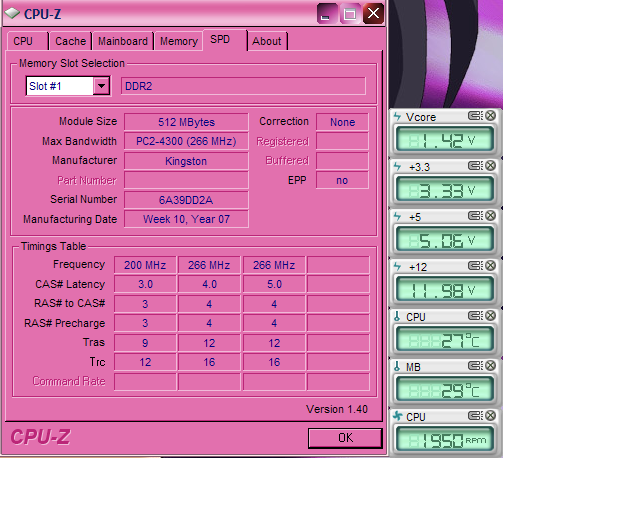The height and width of the screenshot is (512, 640).
Task: Maximize the CPU-Z window
Action: (x=350, y=14)
